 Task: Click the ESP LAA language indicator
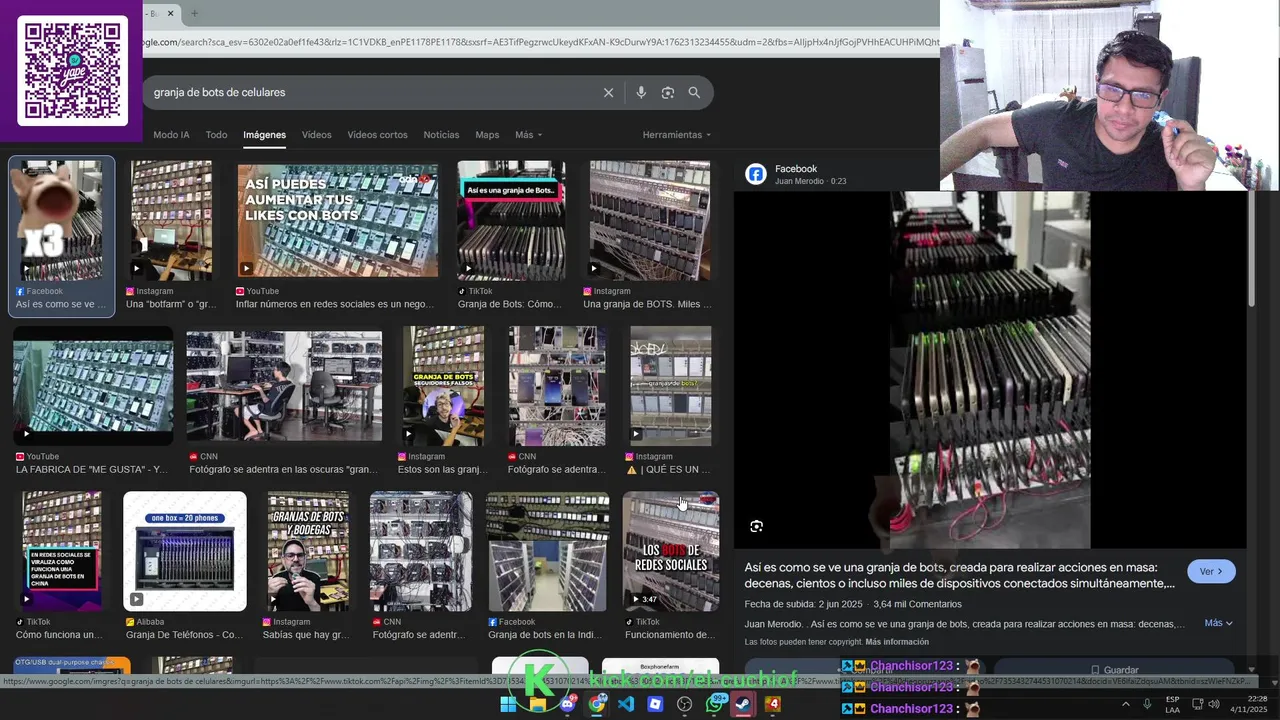(1172, 704)
